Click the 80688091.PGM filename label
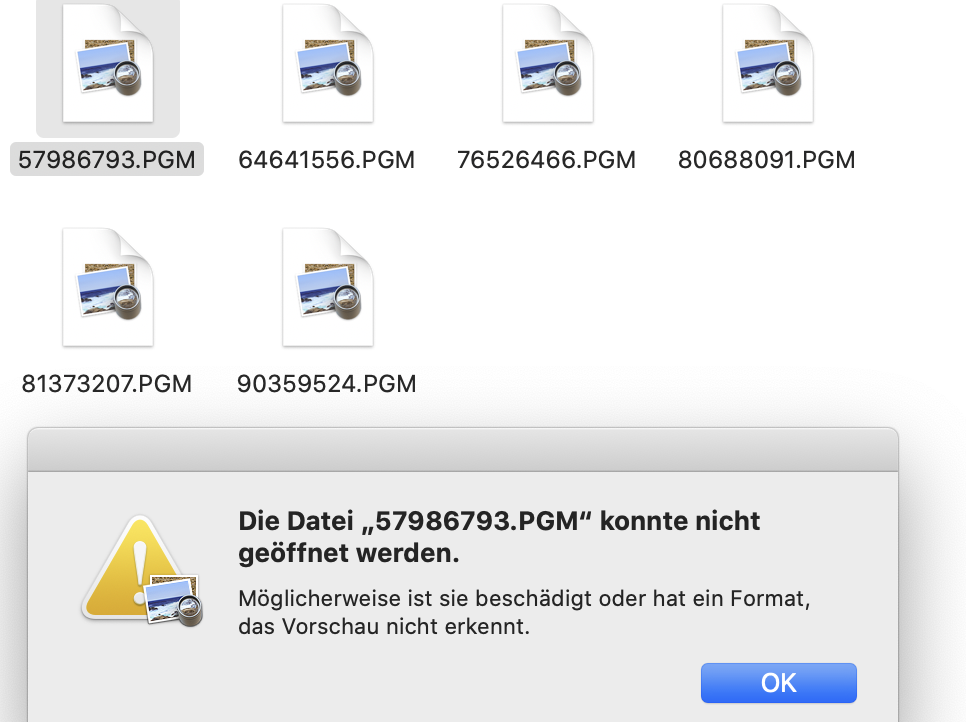 pos(766,160)
